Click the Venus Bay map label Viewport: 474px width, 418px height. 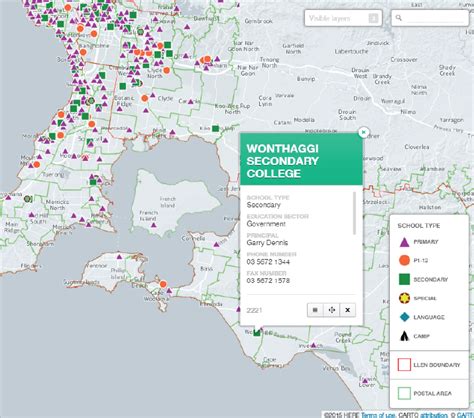336,368
